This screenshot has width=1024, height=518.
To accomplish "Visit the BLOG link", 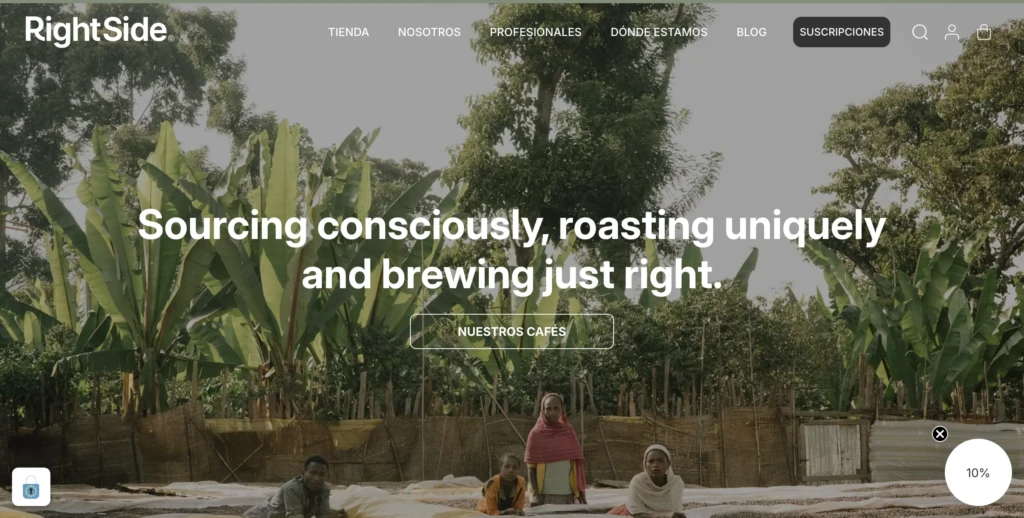I will pos(752,32).
